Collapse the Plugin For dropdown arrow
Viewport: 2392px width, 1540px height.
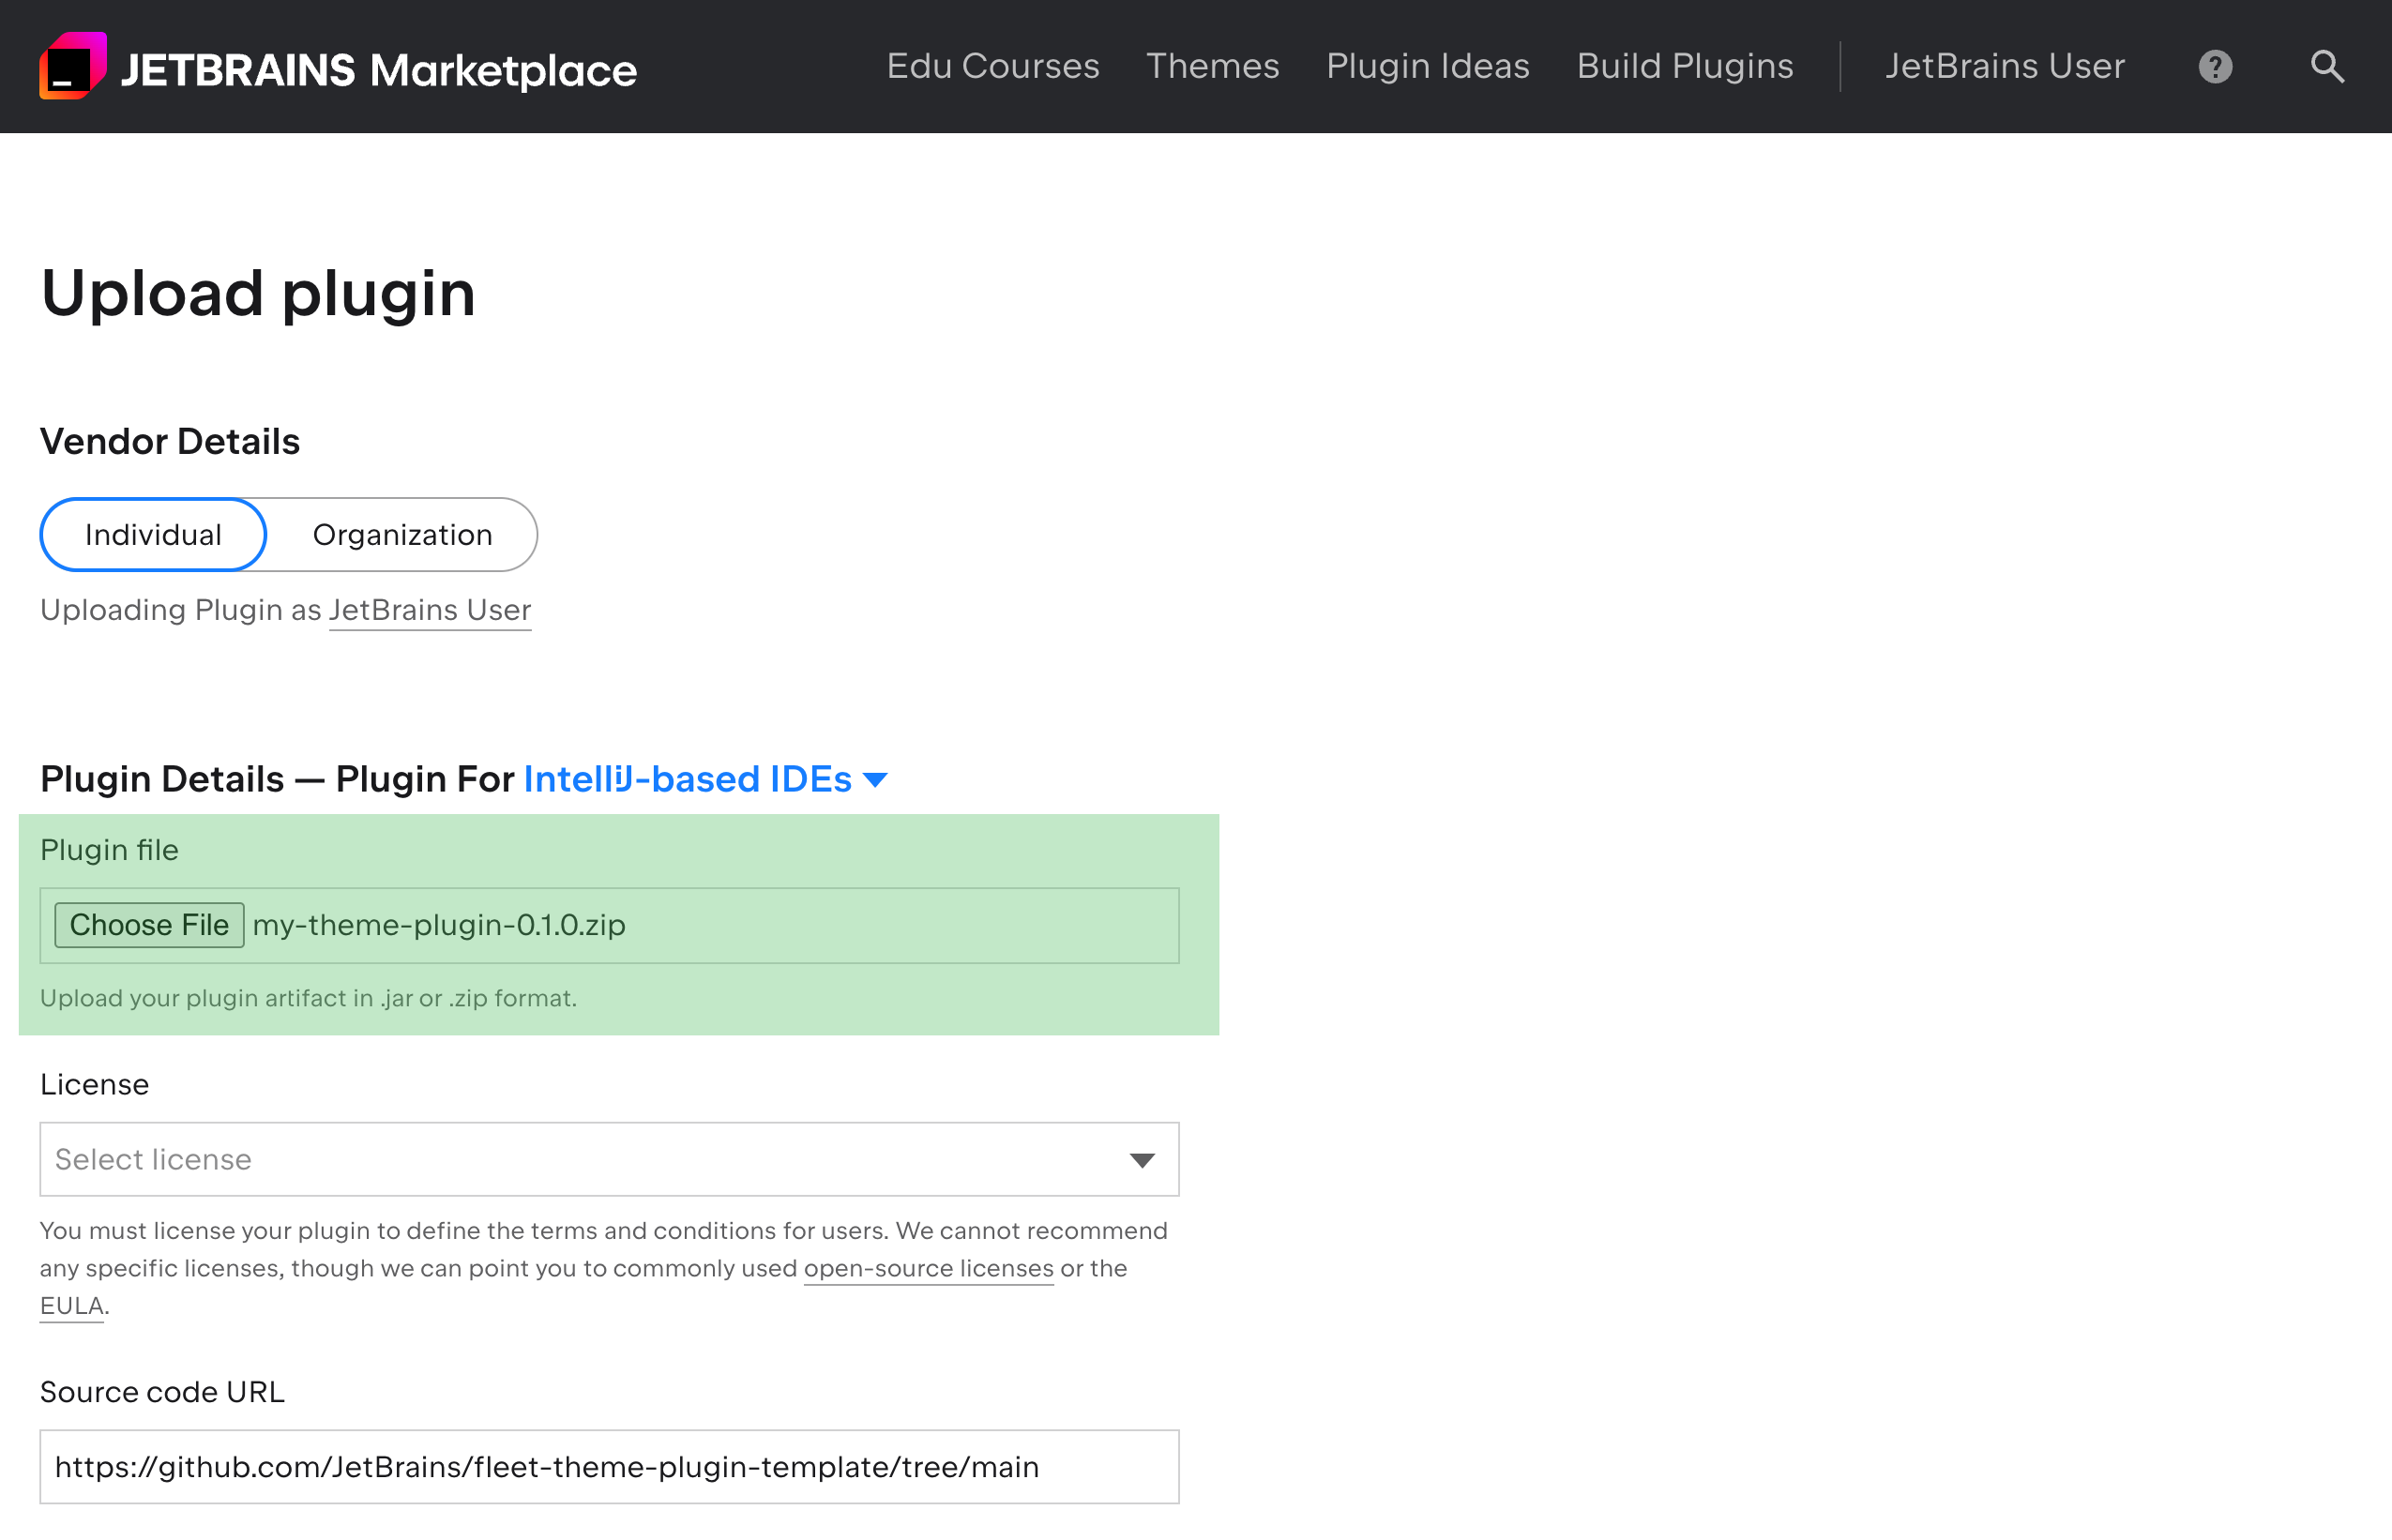[876, 779]
